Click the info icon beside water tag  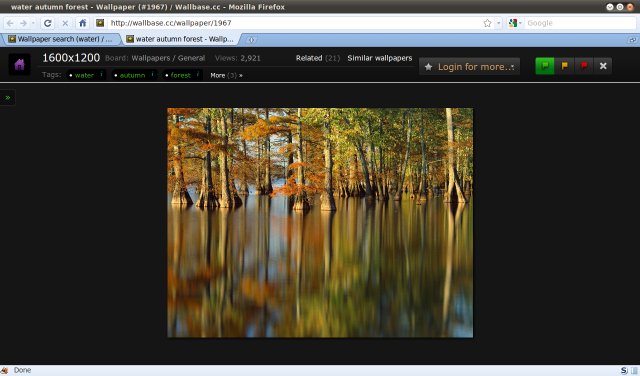click(x=101, y=74)
